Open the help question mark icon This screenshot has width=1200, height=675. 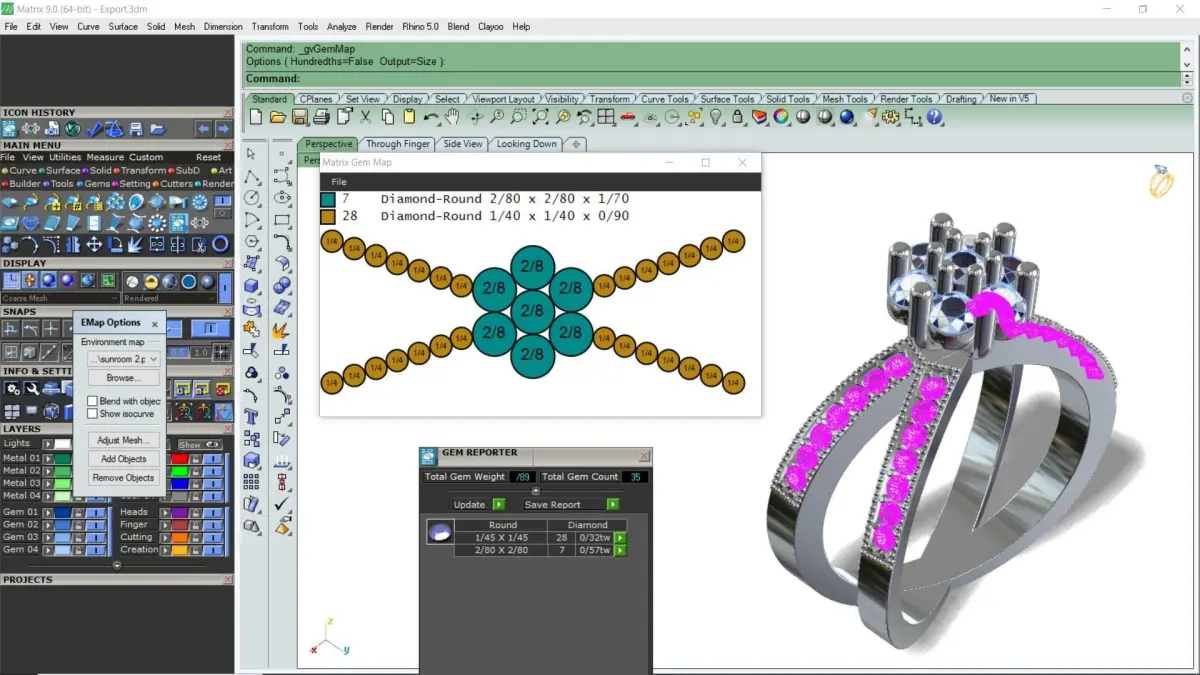934,117
